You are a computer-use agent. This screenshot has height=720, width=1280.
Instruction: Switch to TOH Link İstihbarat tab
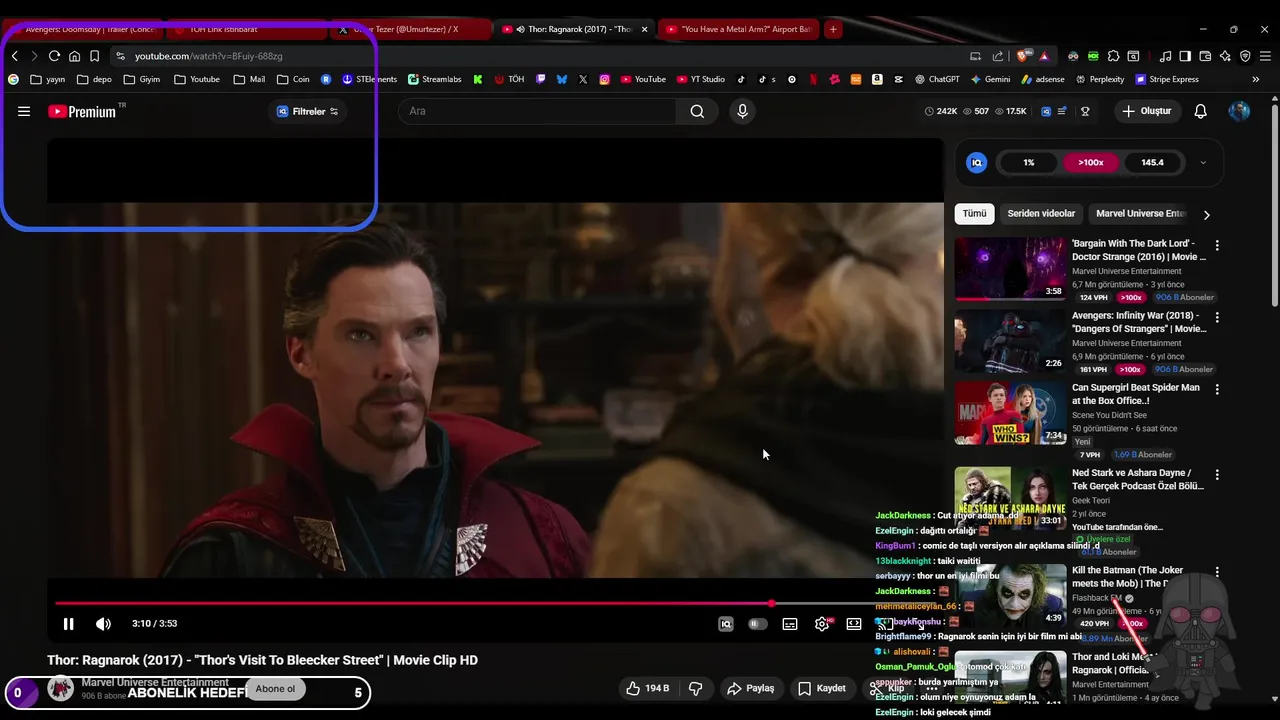click(x=245, y=29)
